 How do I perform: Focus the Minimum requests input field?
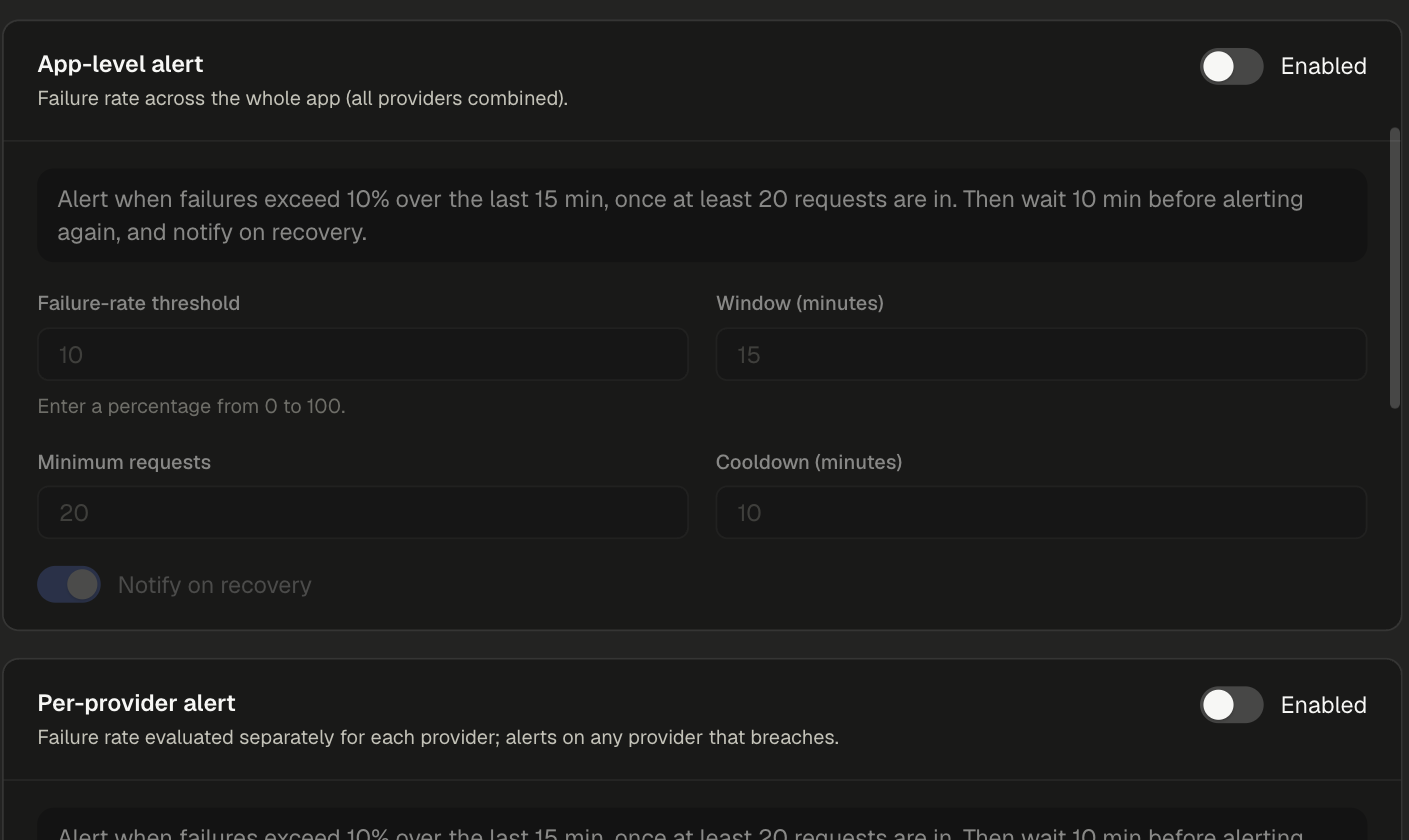pos(363,513)
